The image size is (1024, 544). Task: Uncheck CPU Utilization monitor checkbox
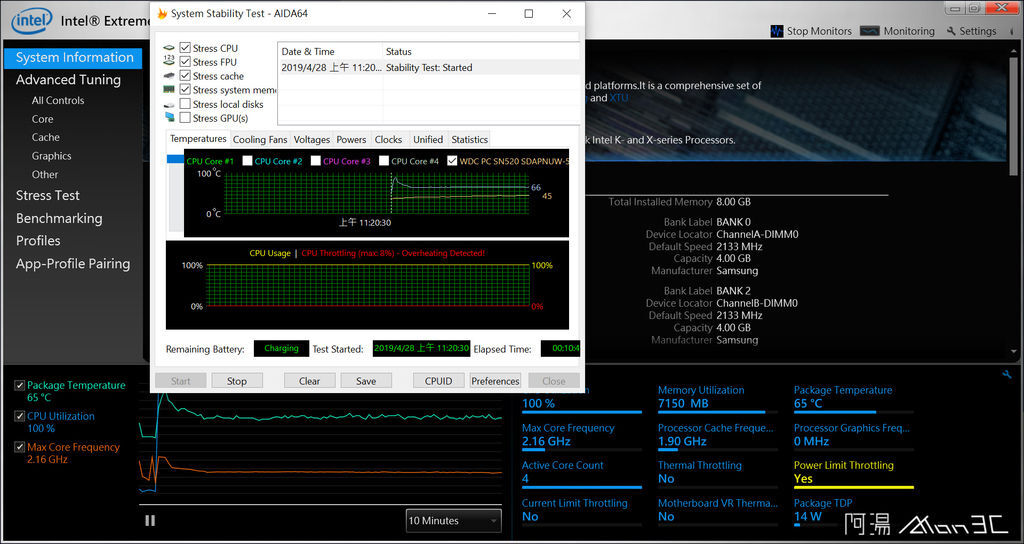coord(20,416)
